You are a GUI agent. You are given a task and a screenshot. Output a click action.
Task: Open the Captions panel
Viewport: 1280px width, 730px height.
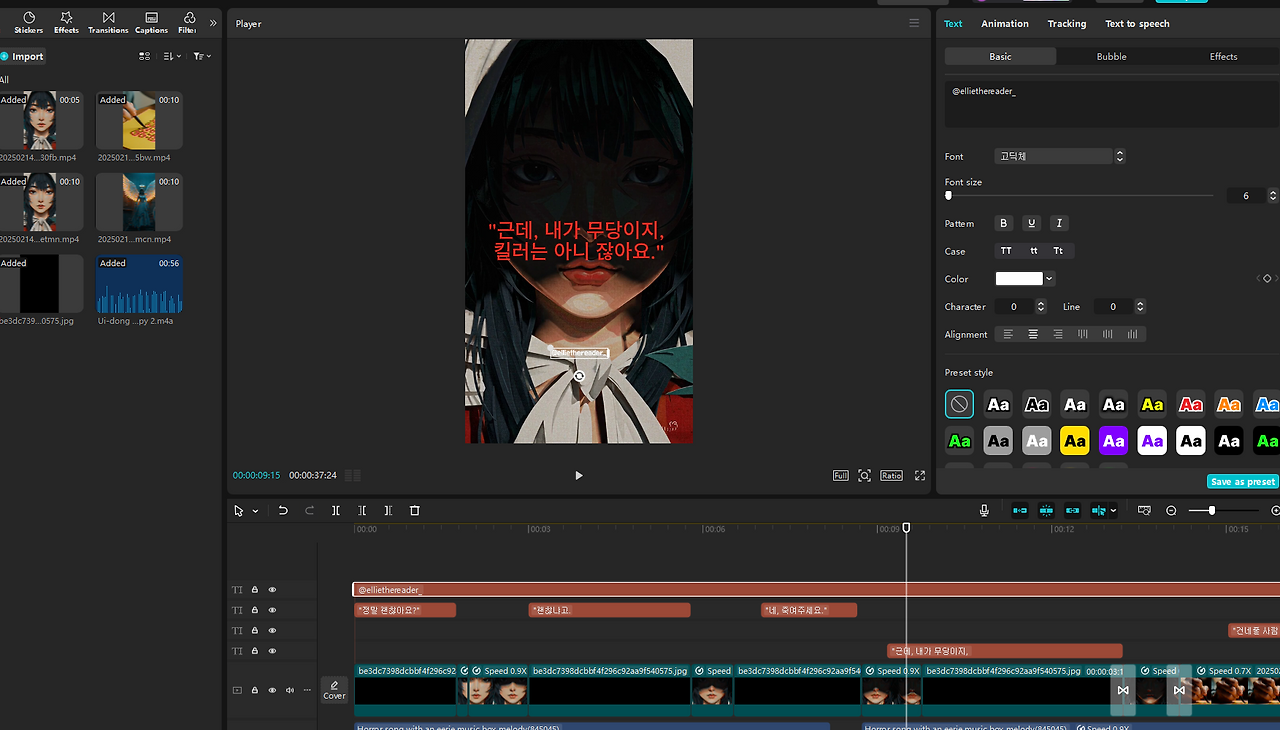[151, 22]
